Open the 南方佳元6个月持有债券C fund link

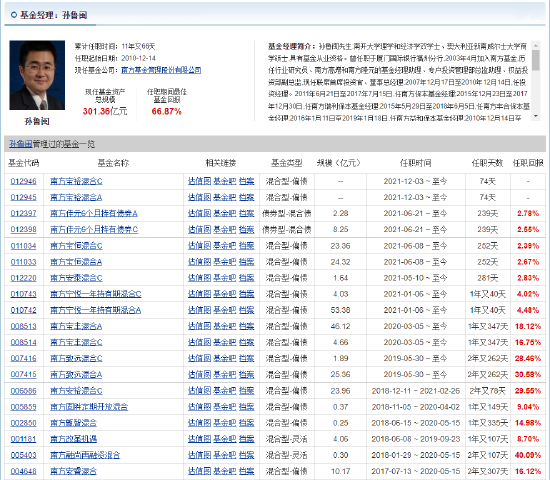point(94,229)
